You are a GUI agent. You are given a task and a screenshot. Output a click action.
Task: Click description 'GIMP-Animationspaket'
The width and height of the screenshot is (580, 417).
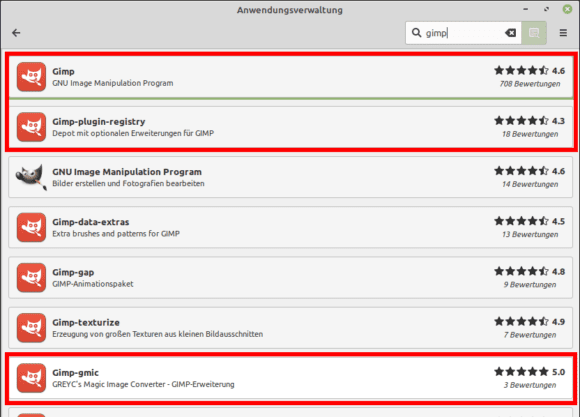pos(92,284)
